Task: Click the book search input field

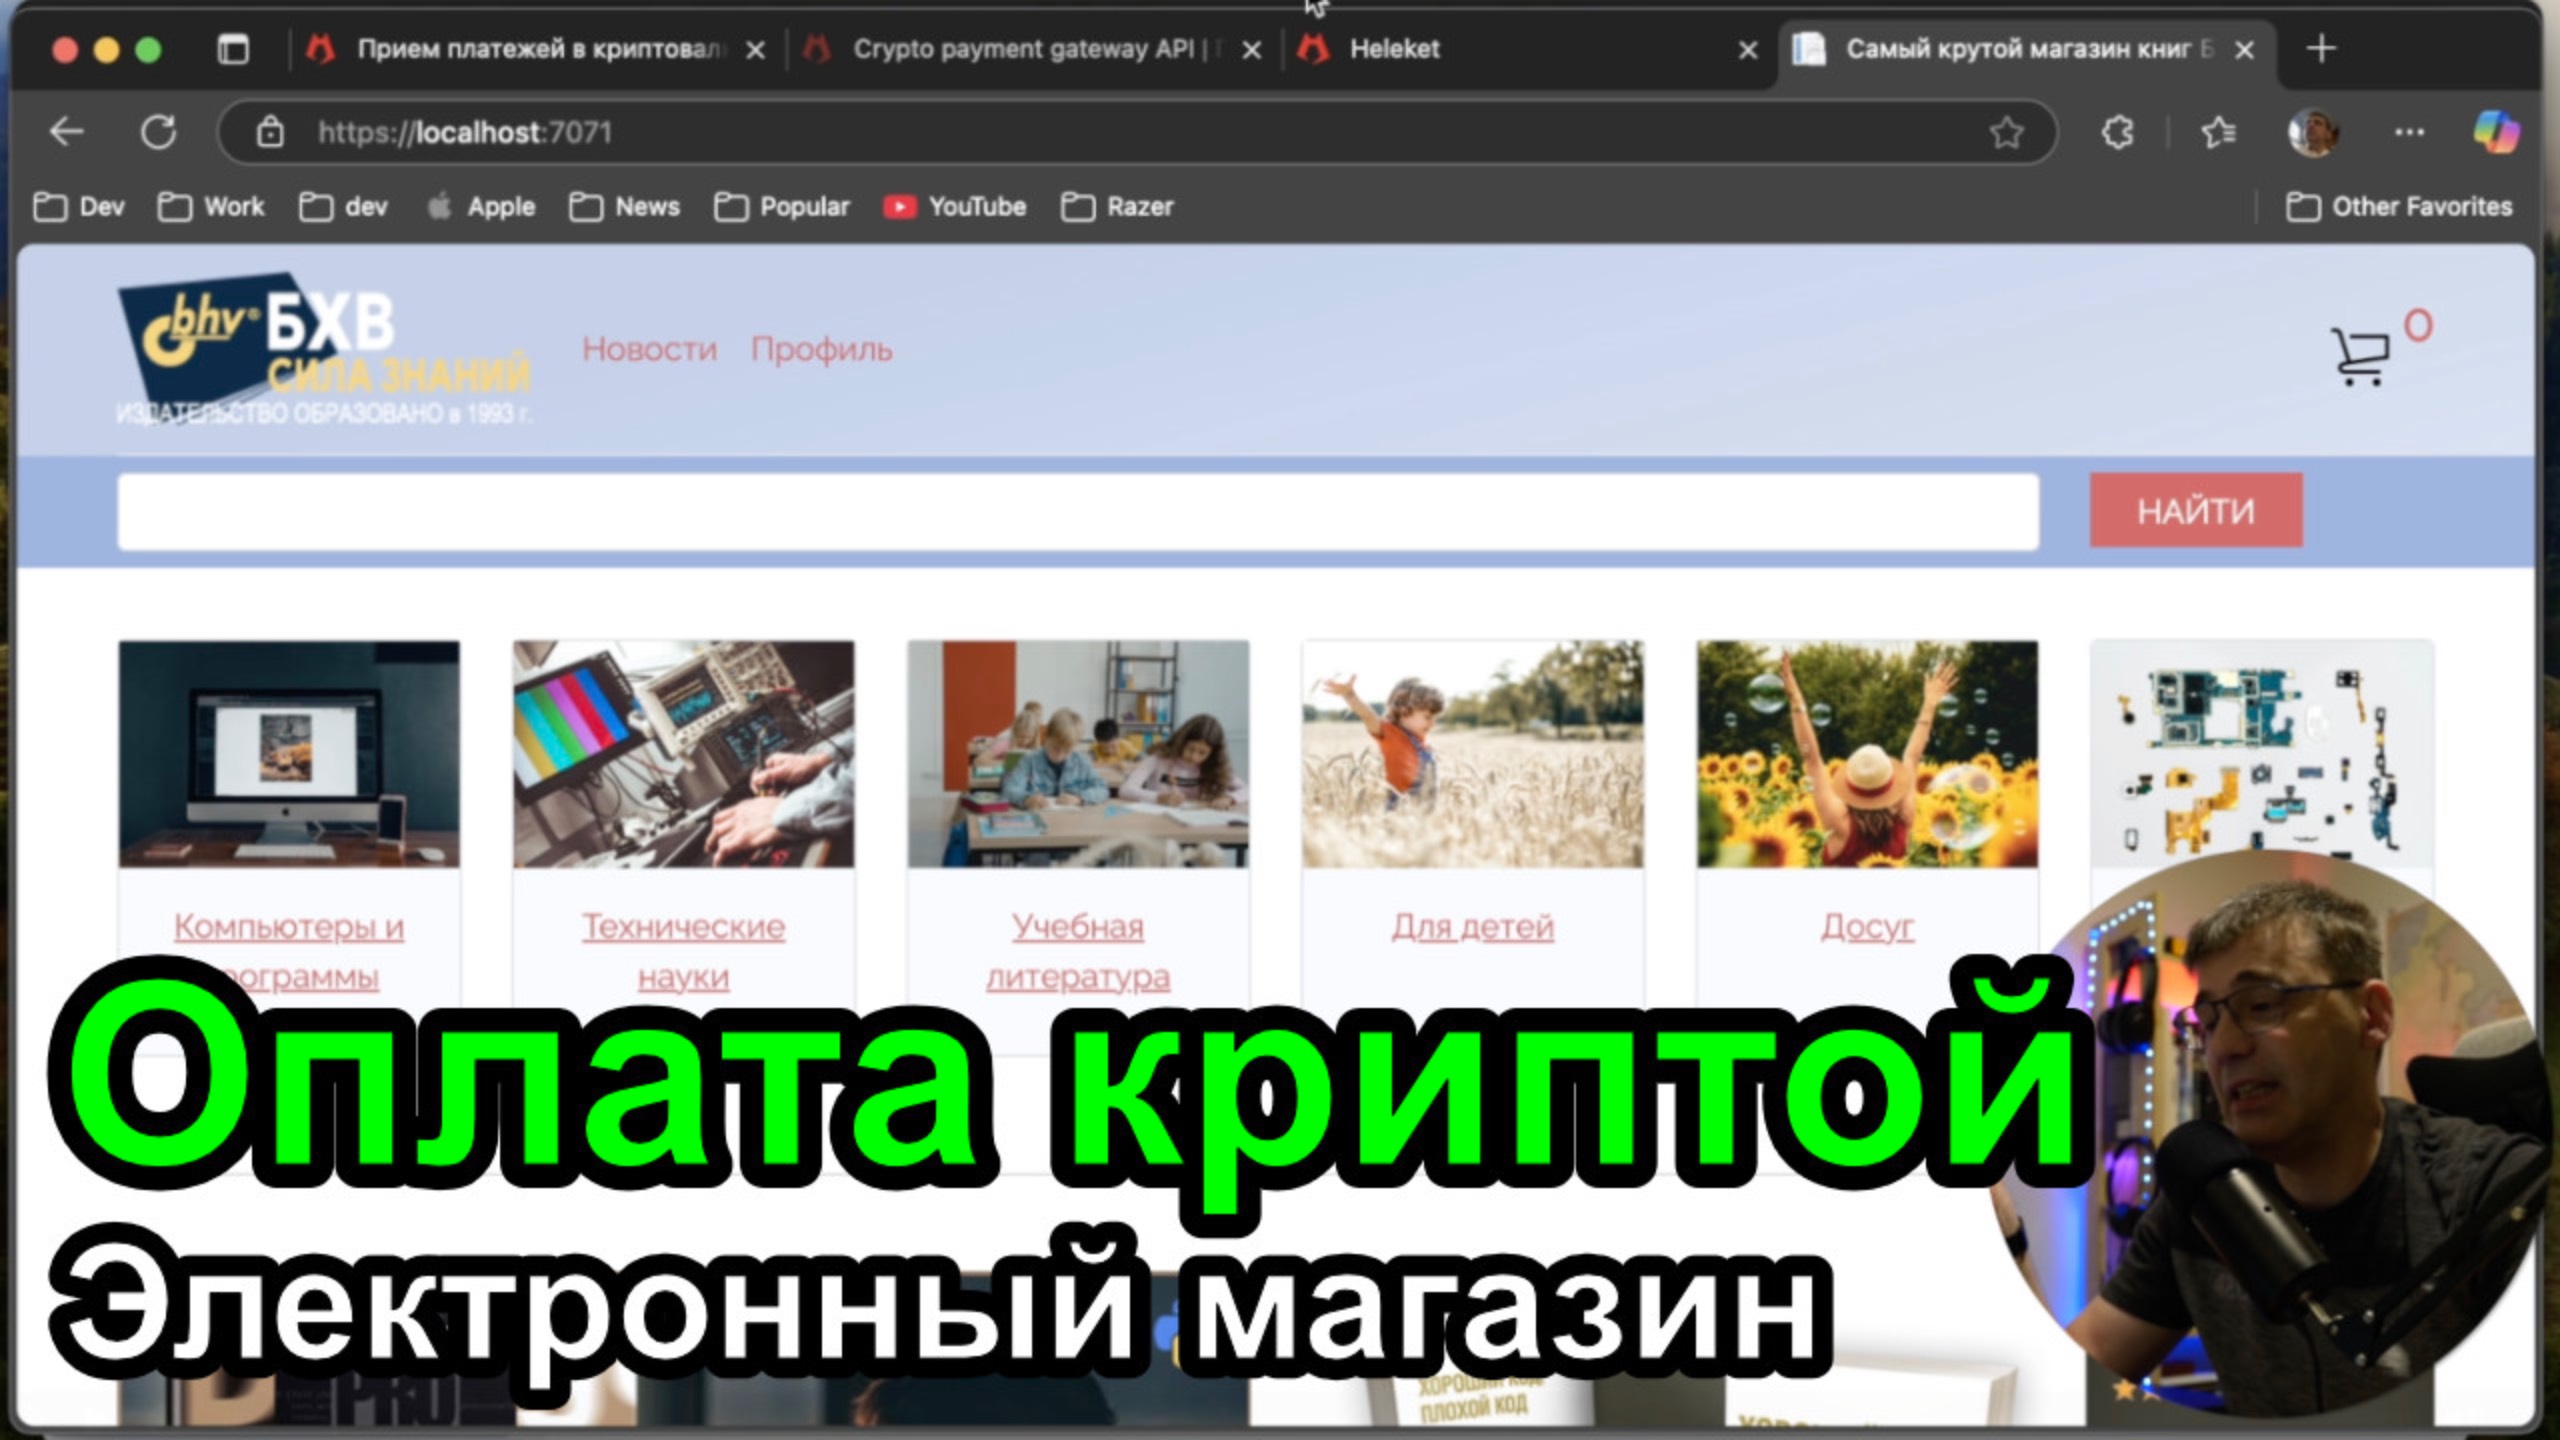Action: coord(1077,511)
